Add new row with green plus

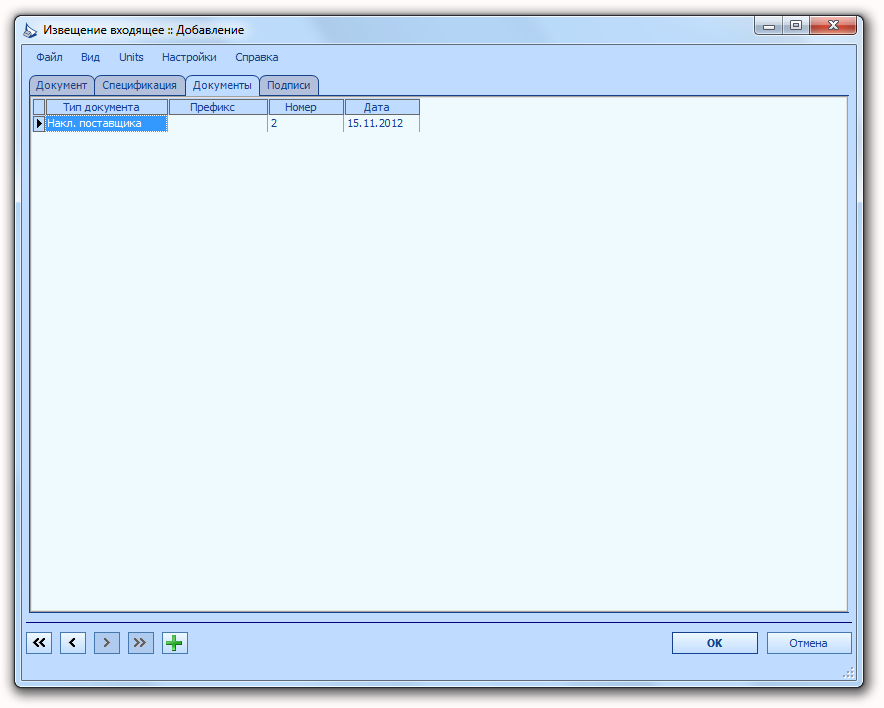click(x=175, y=643)
